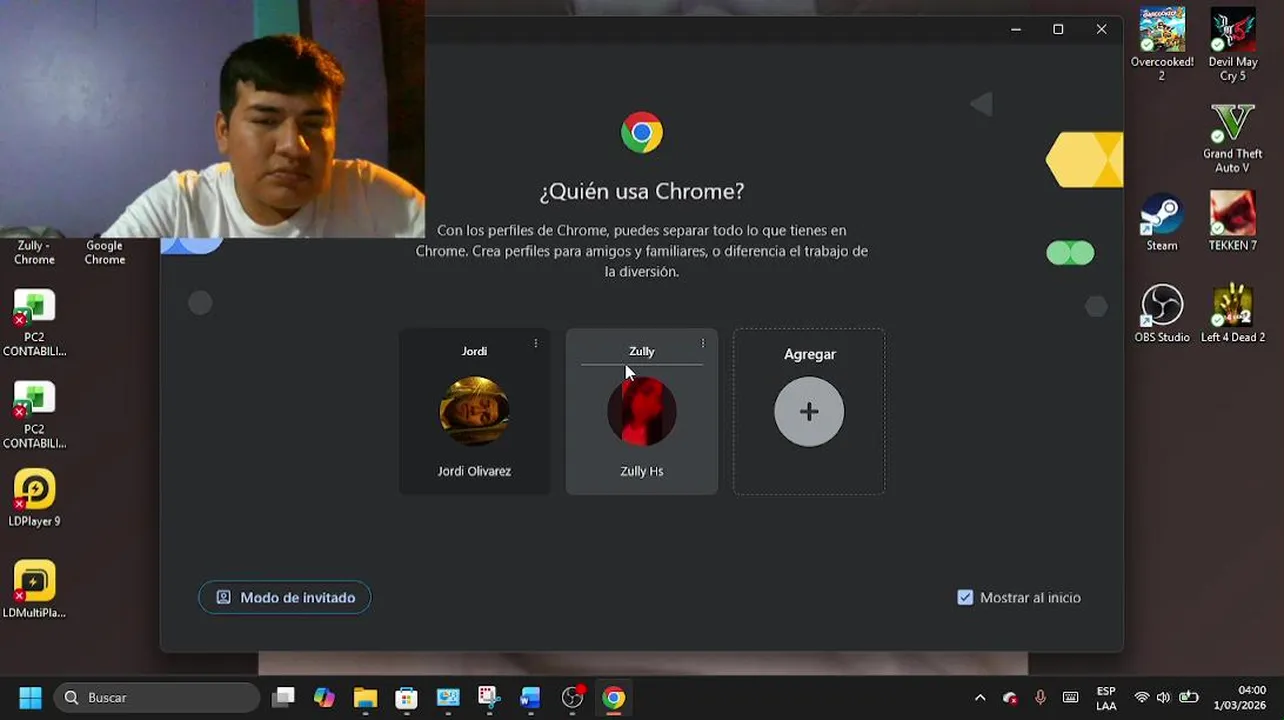1284x720 pixels.
Task: Expand hidden system tray icons
Action: 980,697
